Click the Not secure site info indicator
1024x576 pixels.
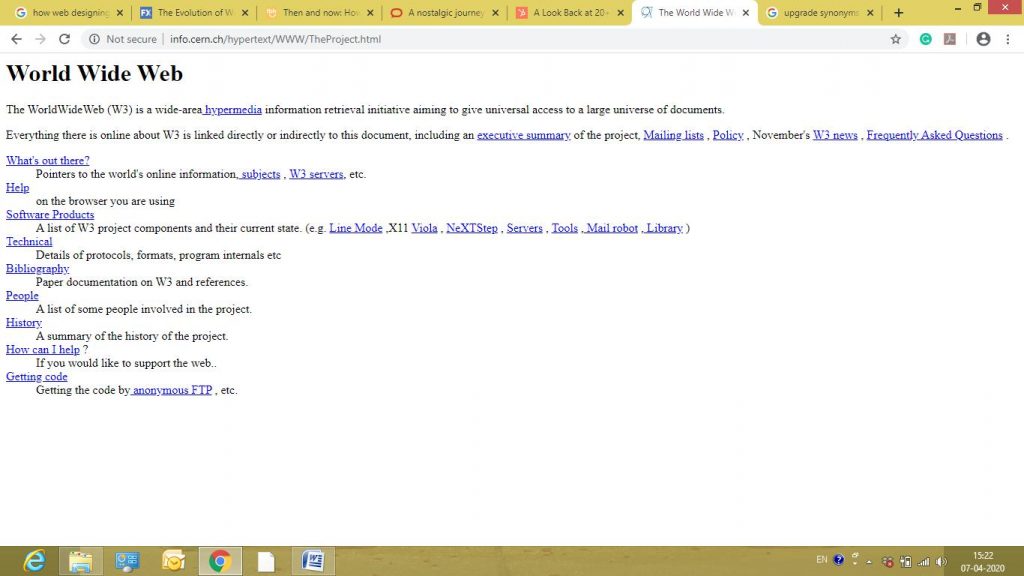point(122,39)
